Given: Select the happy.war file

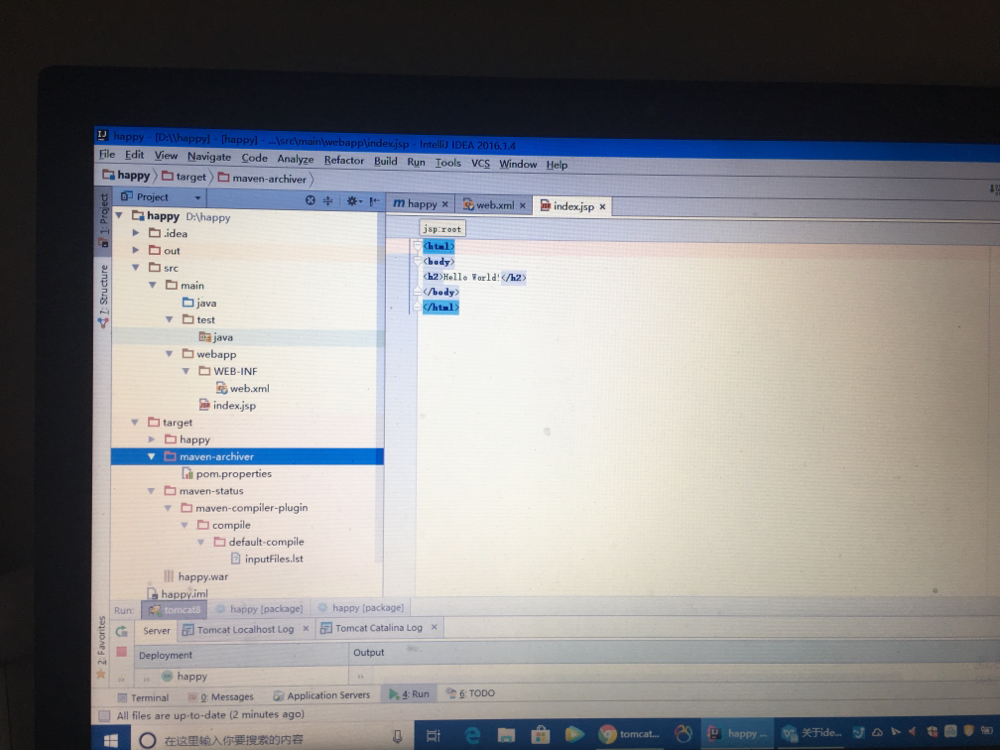Looking at the screenshot, I should click(x=196, y=577).
